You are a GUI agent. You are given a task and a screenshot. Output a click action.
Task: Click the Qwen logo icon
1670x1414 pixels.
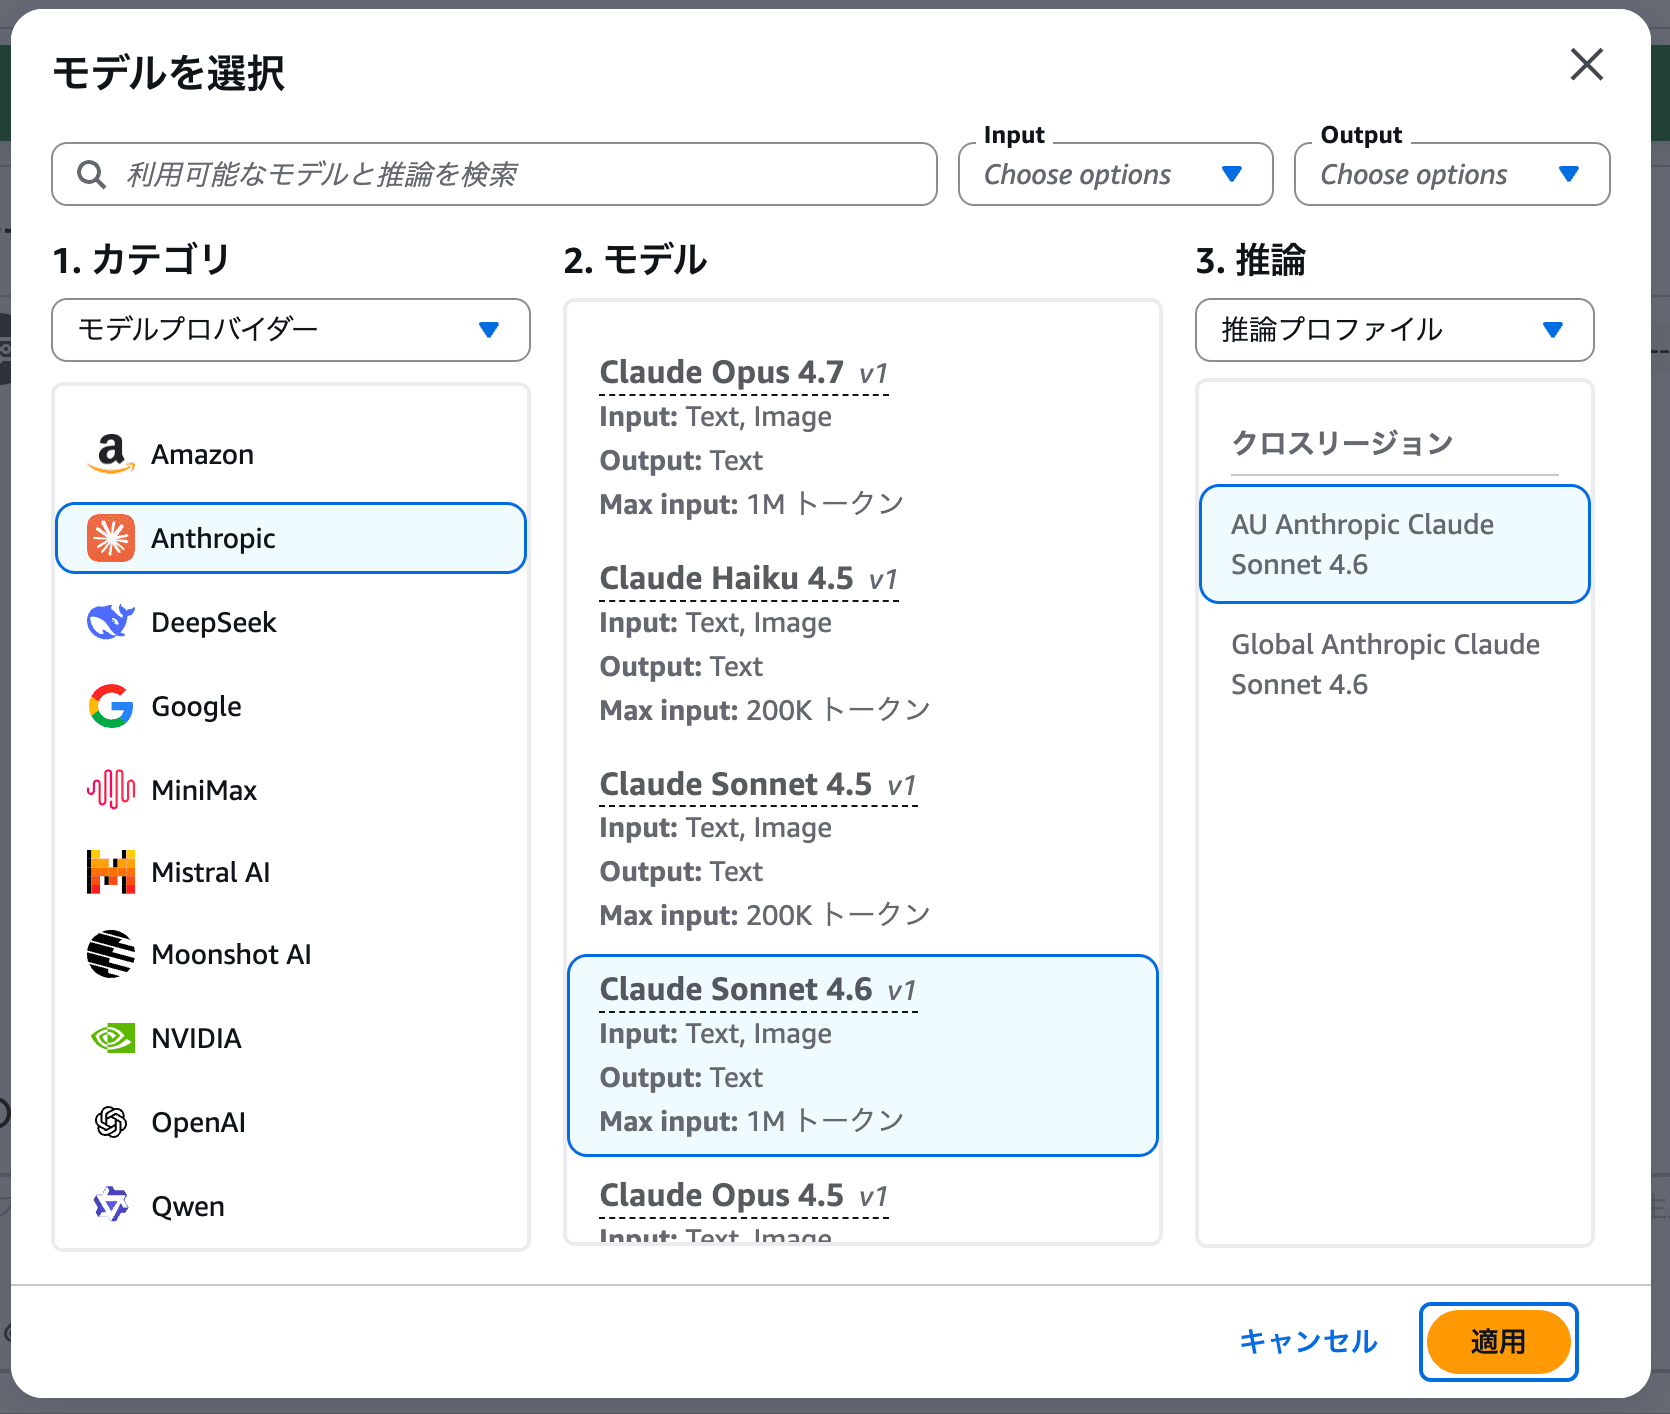[x=111, y=1206]
